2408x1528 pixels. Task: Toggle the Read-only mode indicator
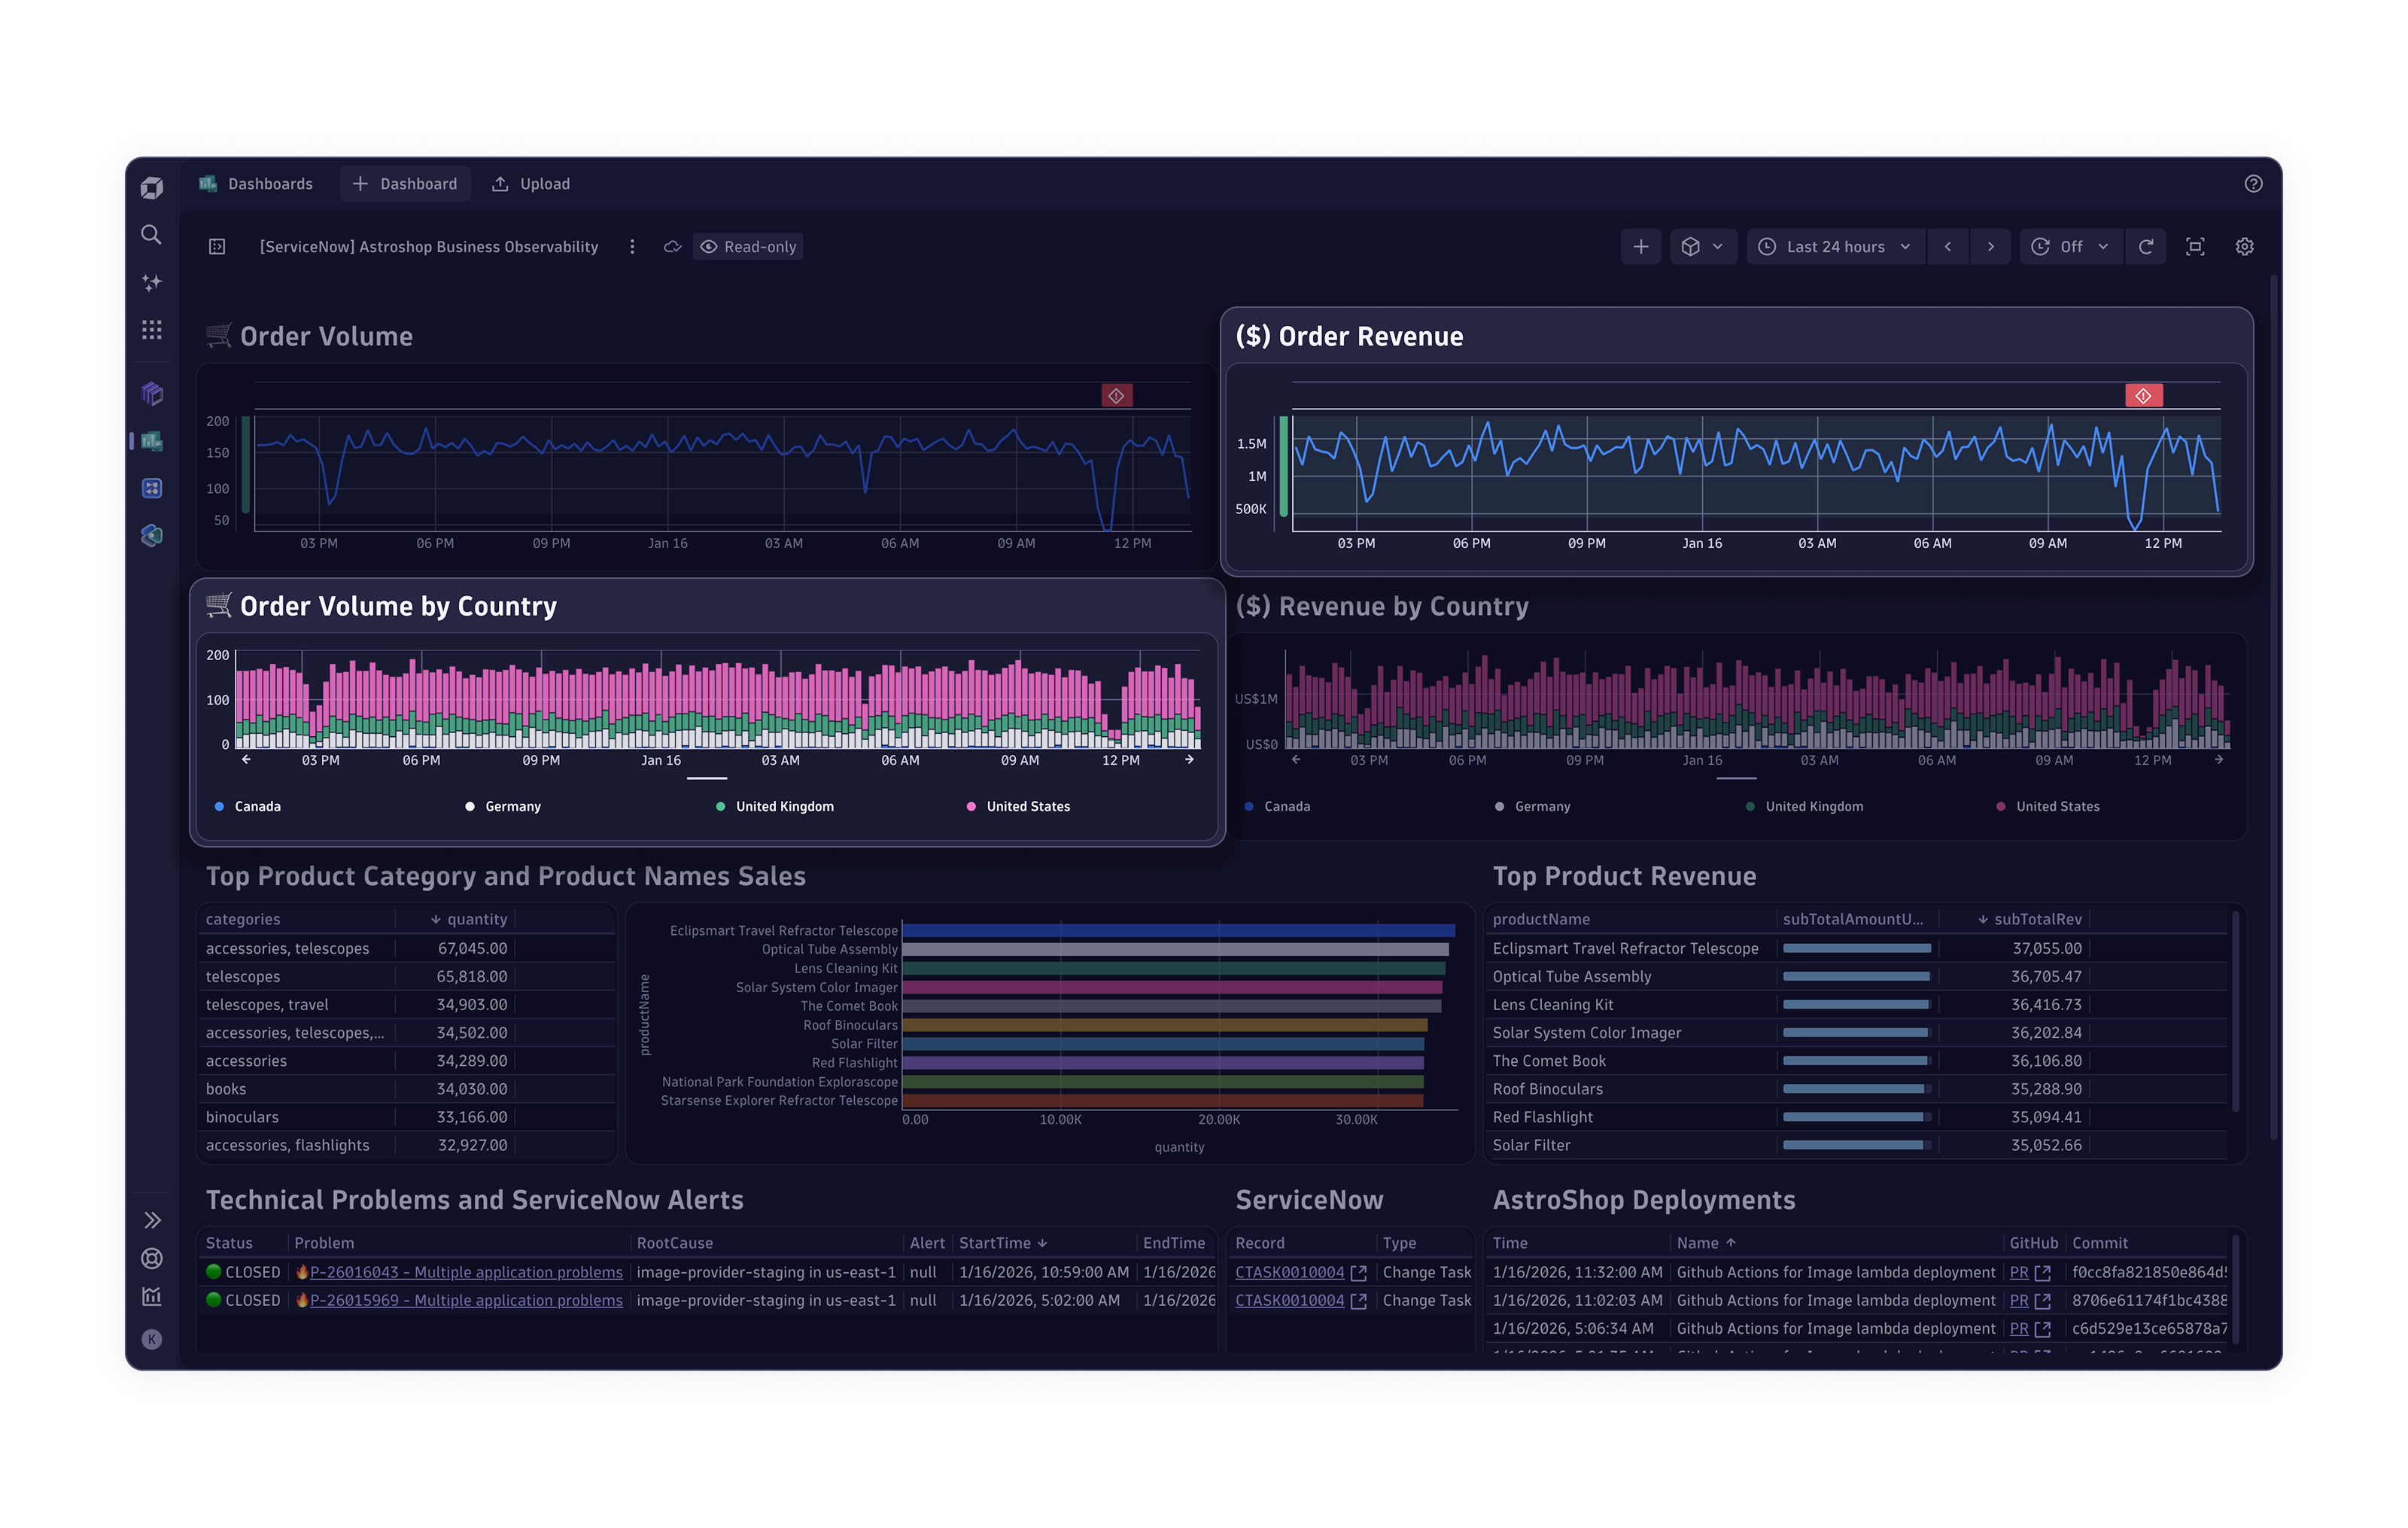[x=748, y=247]
